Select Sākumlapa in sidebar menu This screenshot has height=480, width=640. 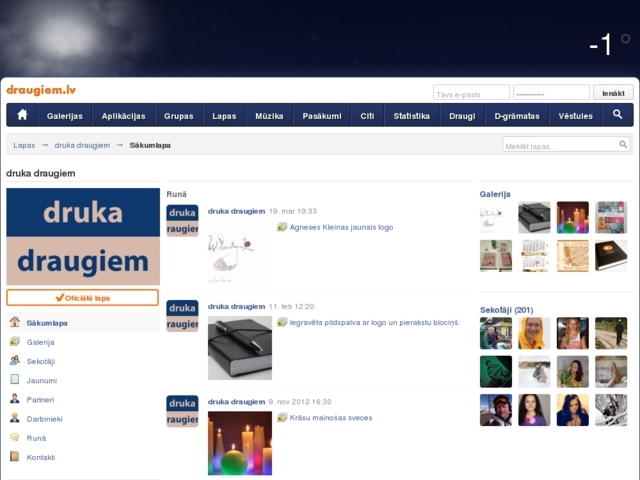[47, 323]
